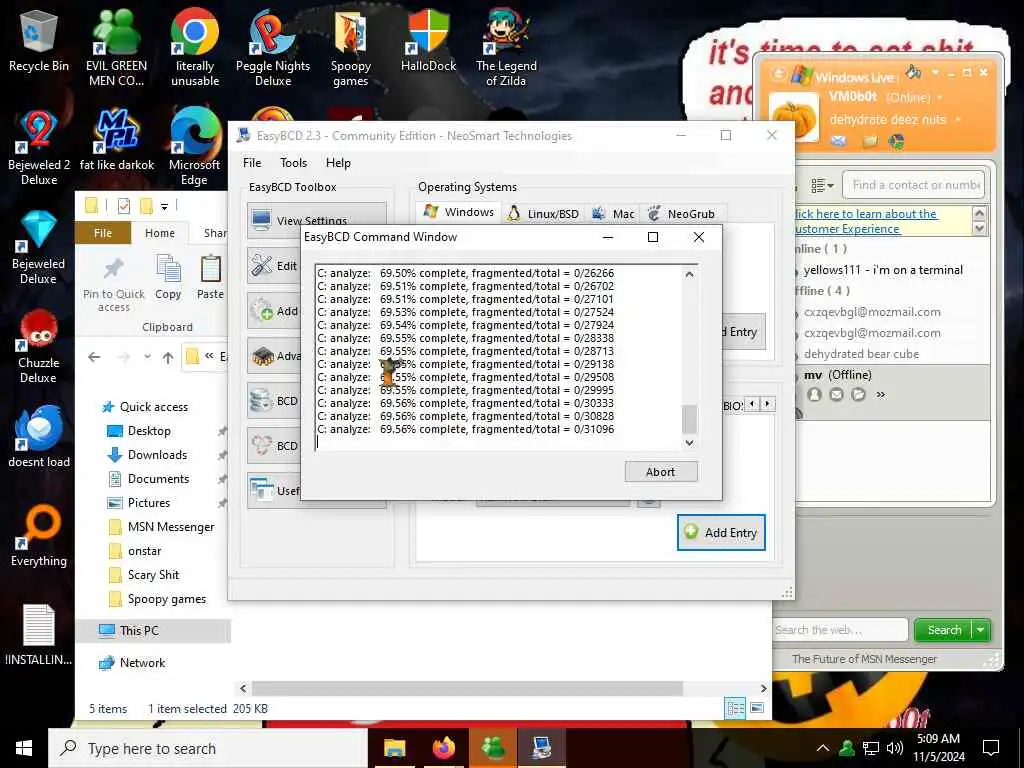Open Messenger contact list layout dropdown
The height and width of the screenshot is (768, 1024).
tap(822, 186)
